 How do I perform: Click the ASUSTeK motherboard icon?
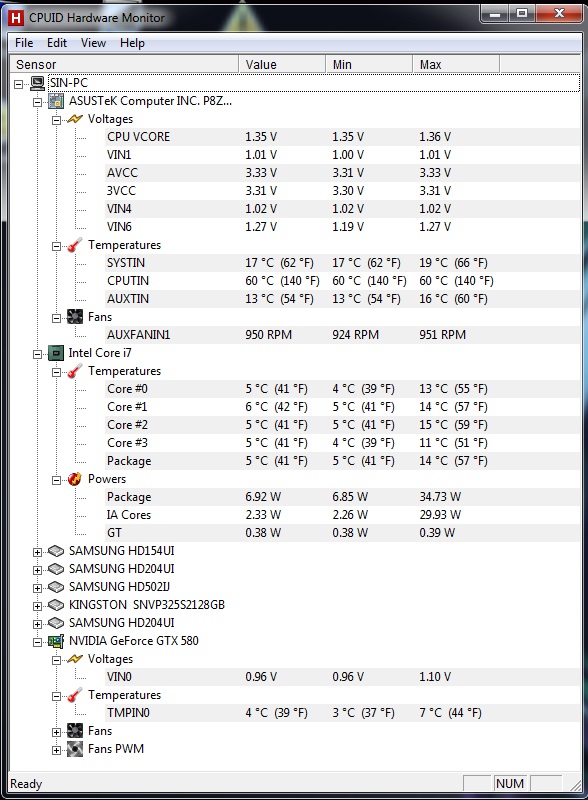pos(56,101)
